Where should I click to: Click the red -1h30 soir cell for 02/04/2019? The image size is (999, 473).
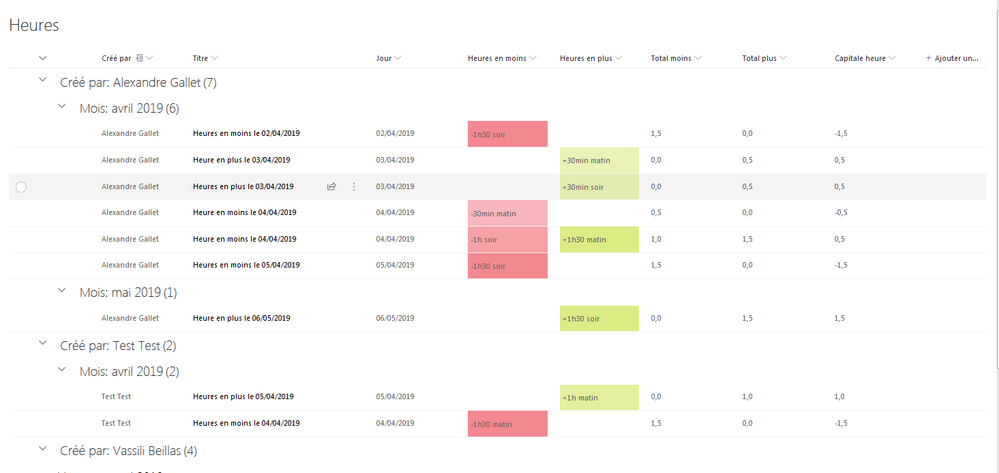(507, 134)
